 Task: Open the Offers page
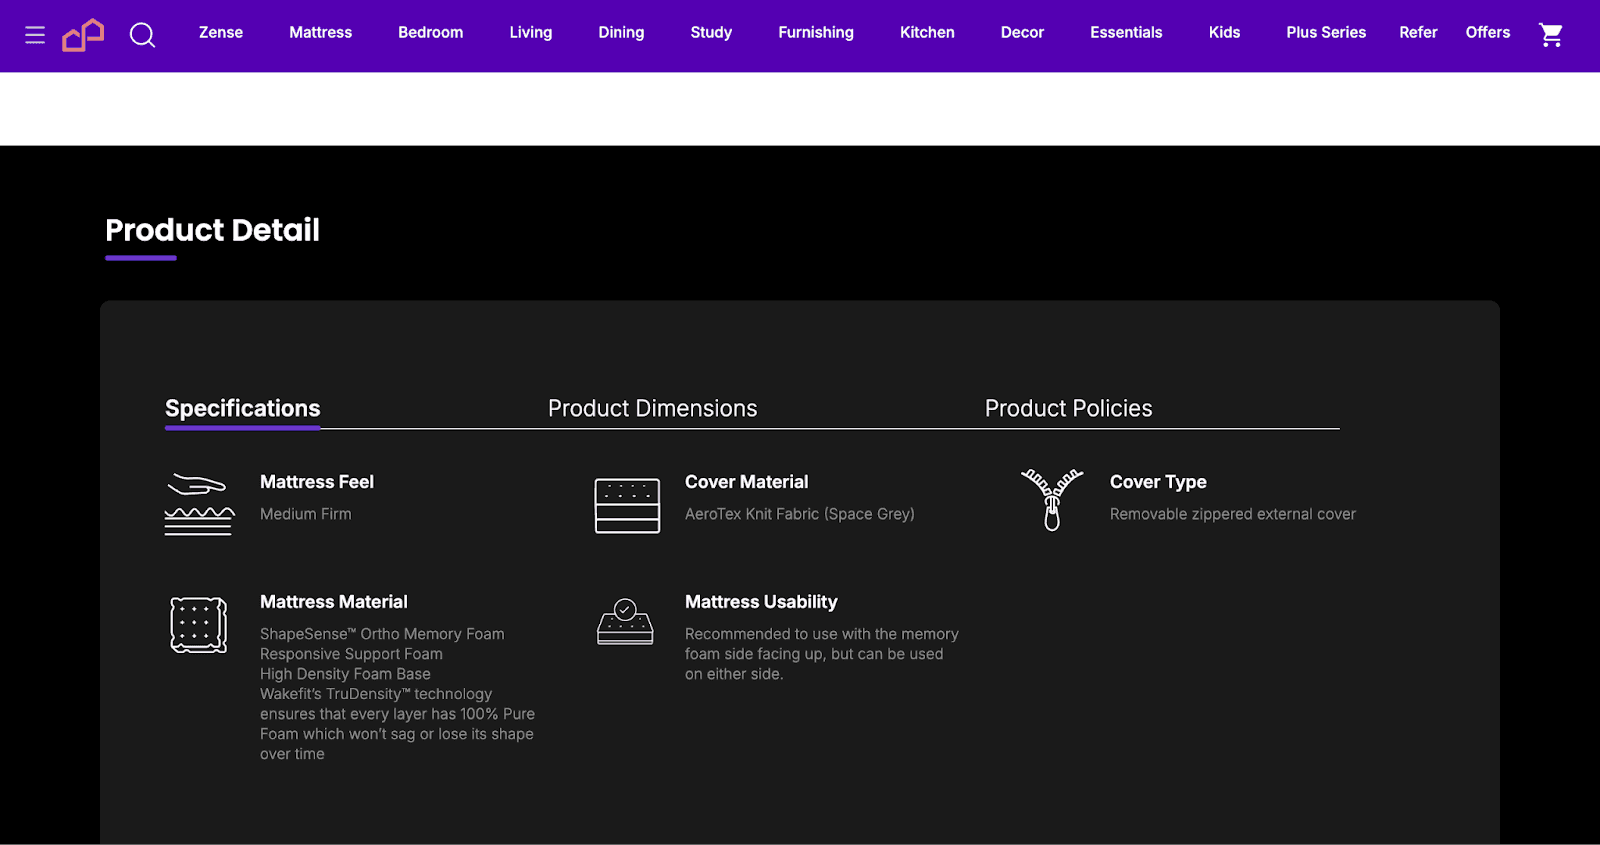click(1488, 32)
